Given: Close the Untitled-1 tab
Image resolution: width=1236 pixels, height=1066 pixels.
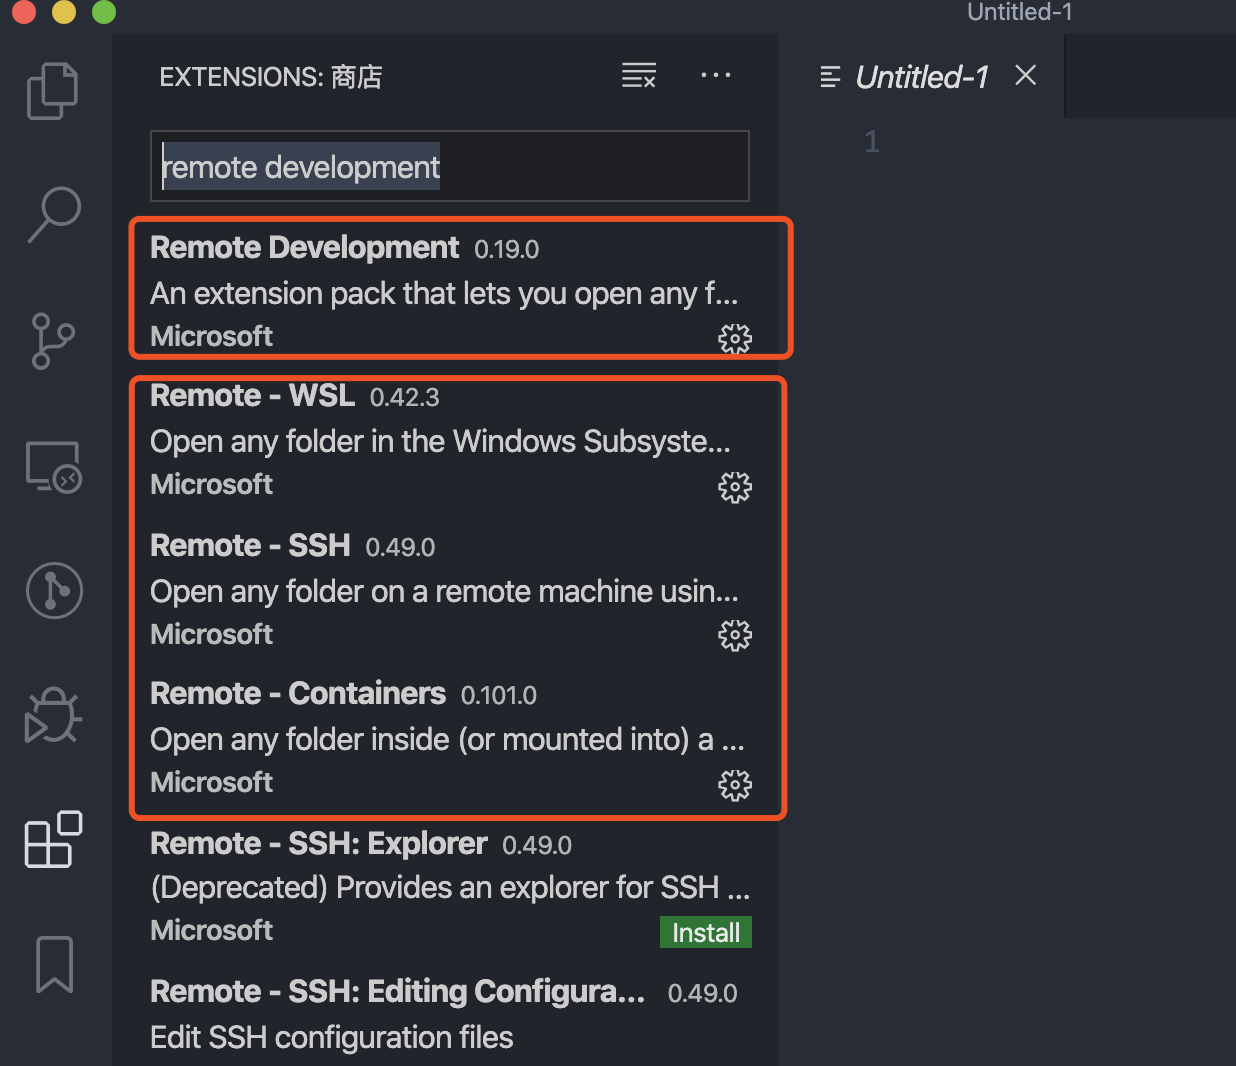Looking at the screenshot, I should tap(1026, 76).
